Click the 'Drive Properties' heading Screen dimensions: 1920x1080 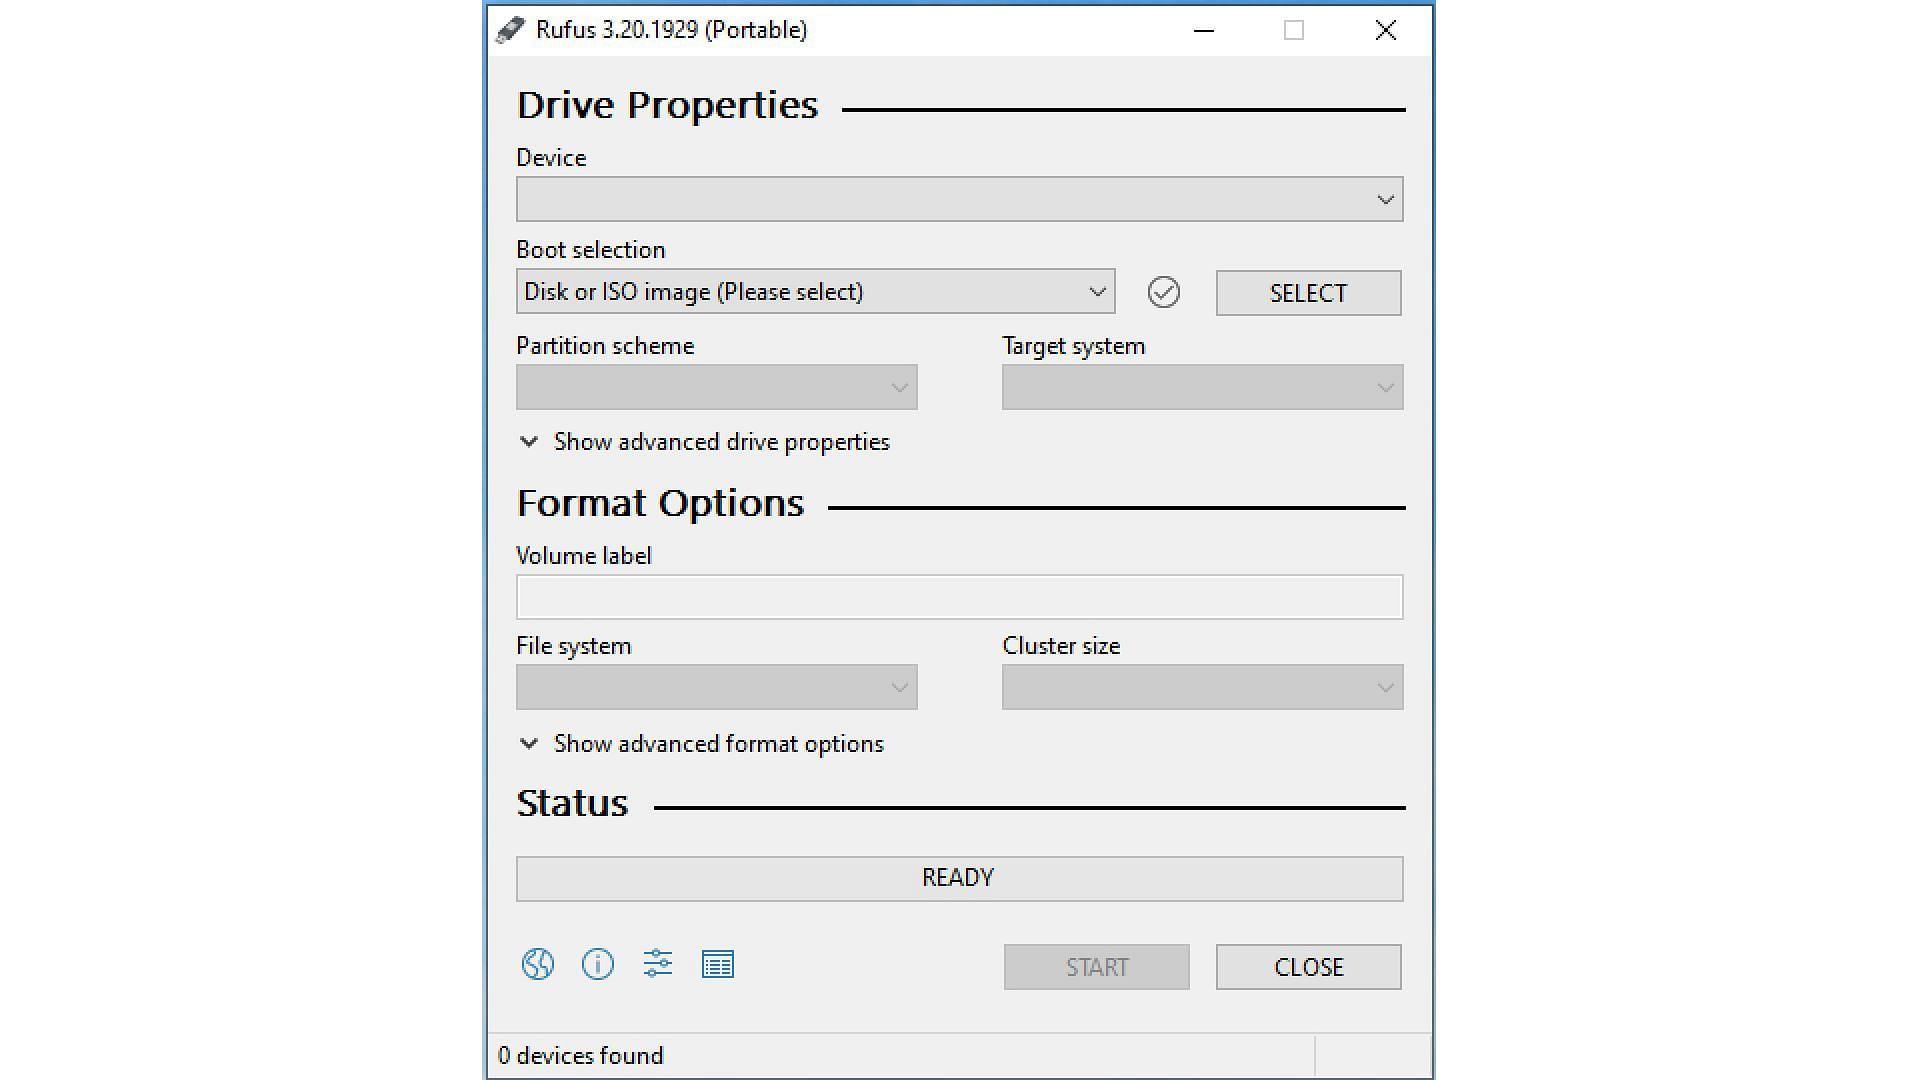tap(667, 105)
